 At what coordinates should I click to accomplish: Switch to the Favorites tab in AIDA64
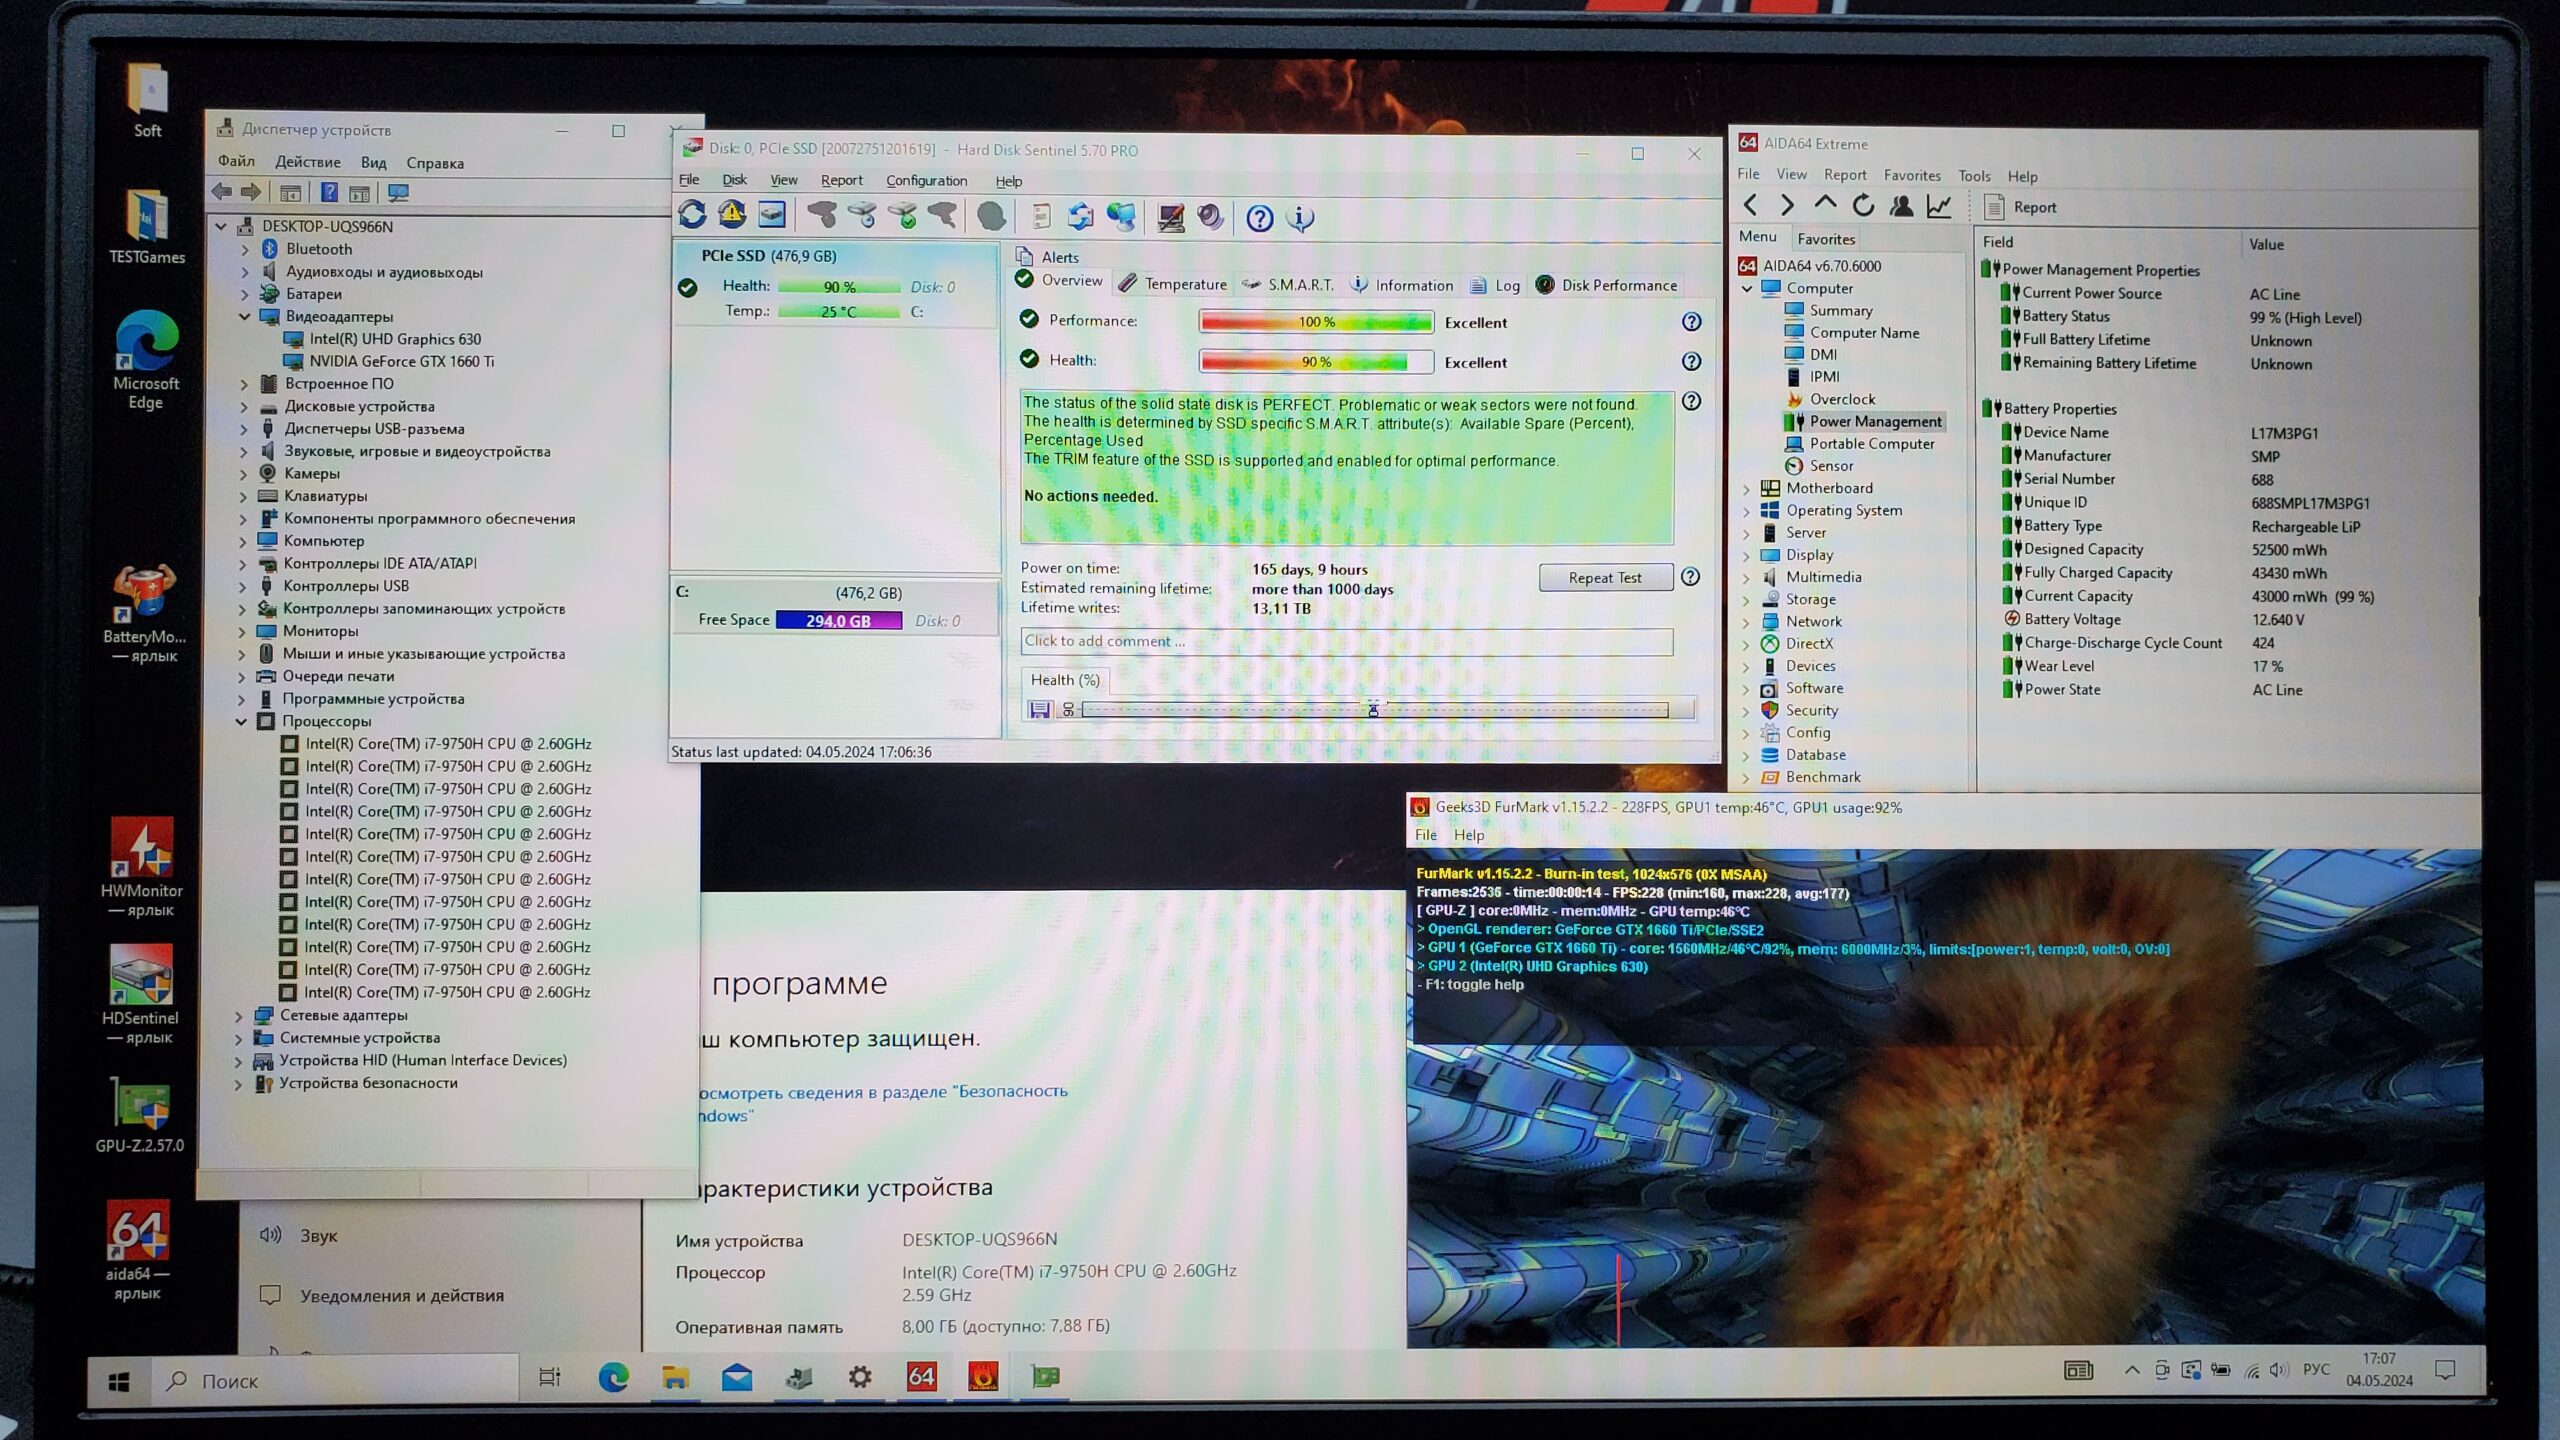tap(1825, 239)
